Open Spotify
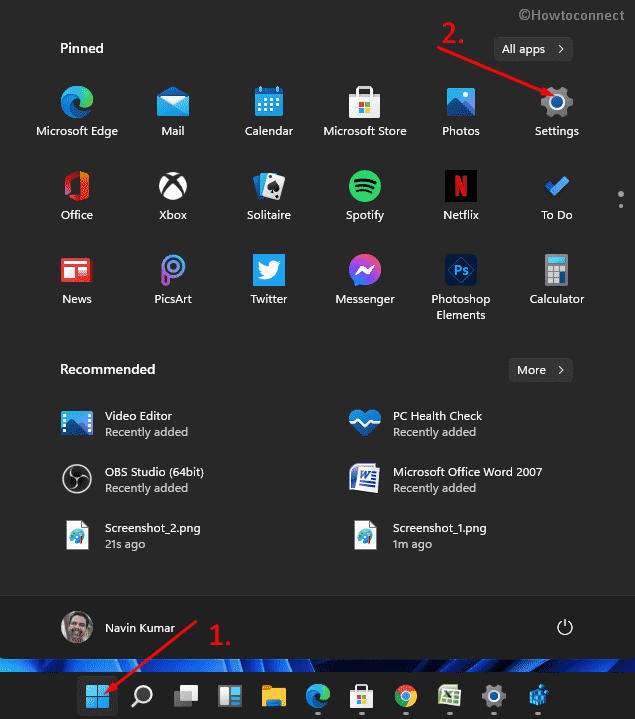 pyautogui.click(x=364, y=195)
